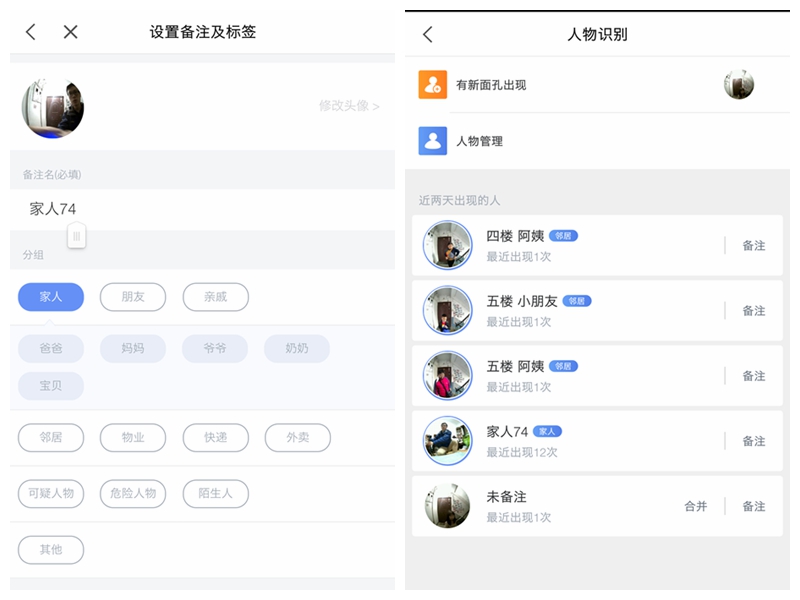Select the 物业 group tag
This screenshot has height=600, width=800.
pyautogui.click(x=133, y=438)
